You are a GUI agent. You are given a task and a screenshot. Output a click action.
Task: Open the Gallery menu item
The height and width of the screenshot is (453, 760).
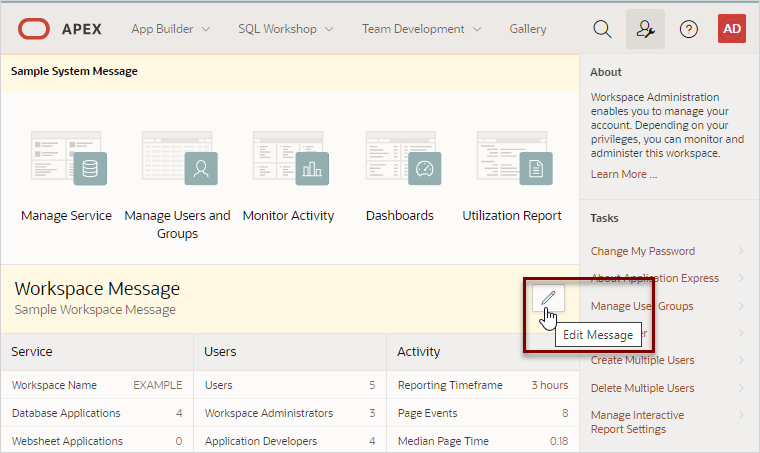(527, 29)
